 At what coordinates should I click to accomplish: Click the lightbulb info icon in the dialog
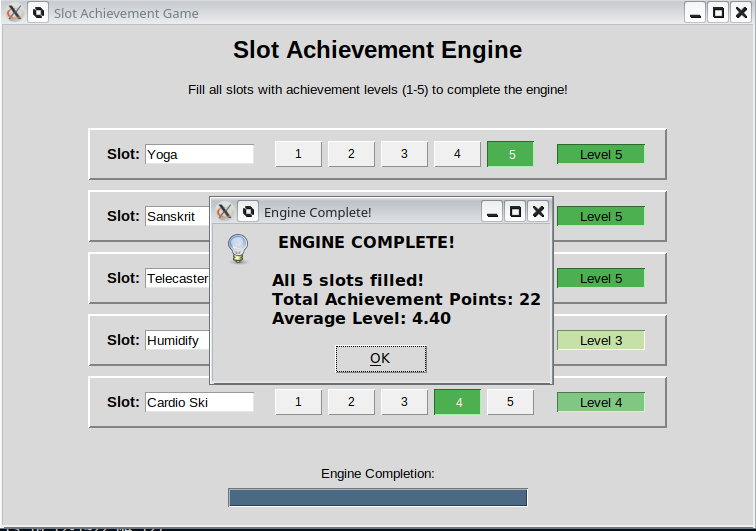pyautogui.click(x=237, y=248)
